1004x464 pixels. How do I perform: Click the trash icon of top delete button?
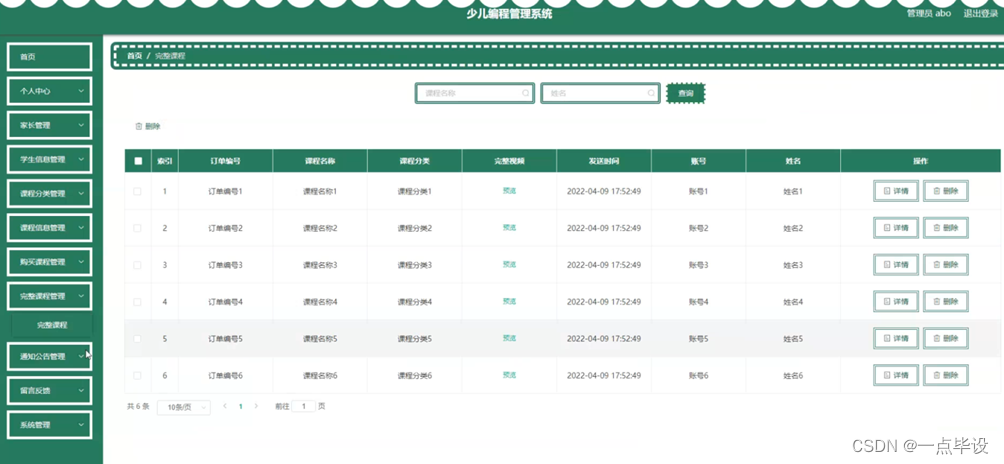tap(138, 127)
